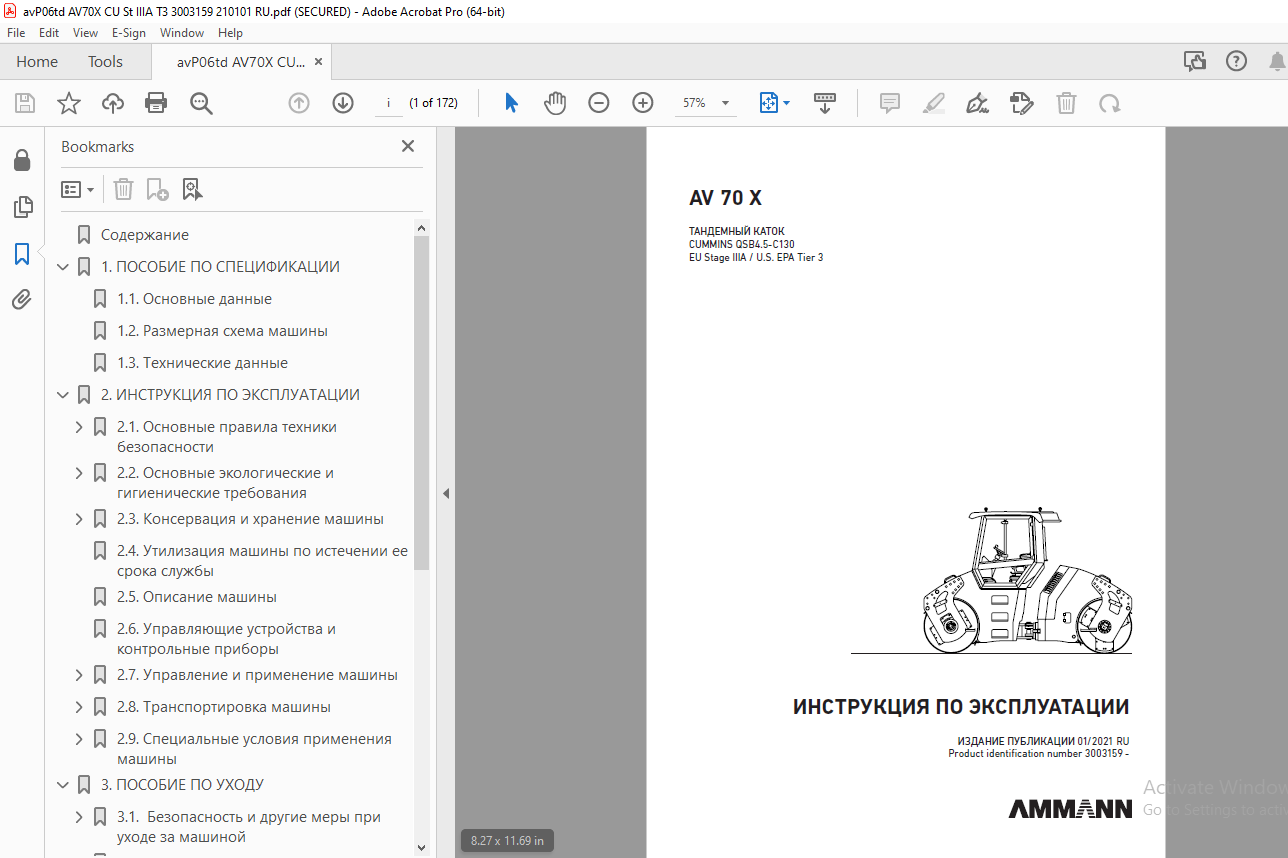Click the page number input field
The height and width of the screenshot is (858, 1288).
tap(388, 103)
